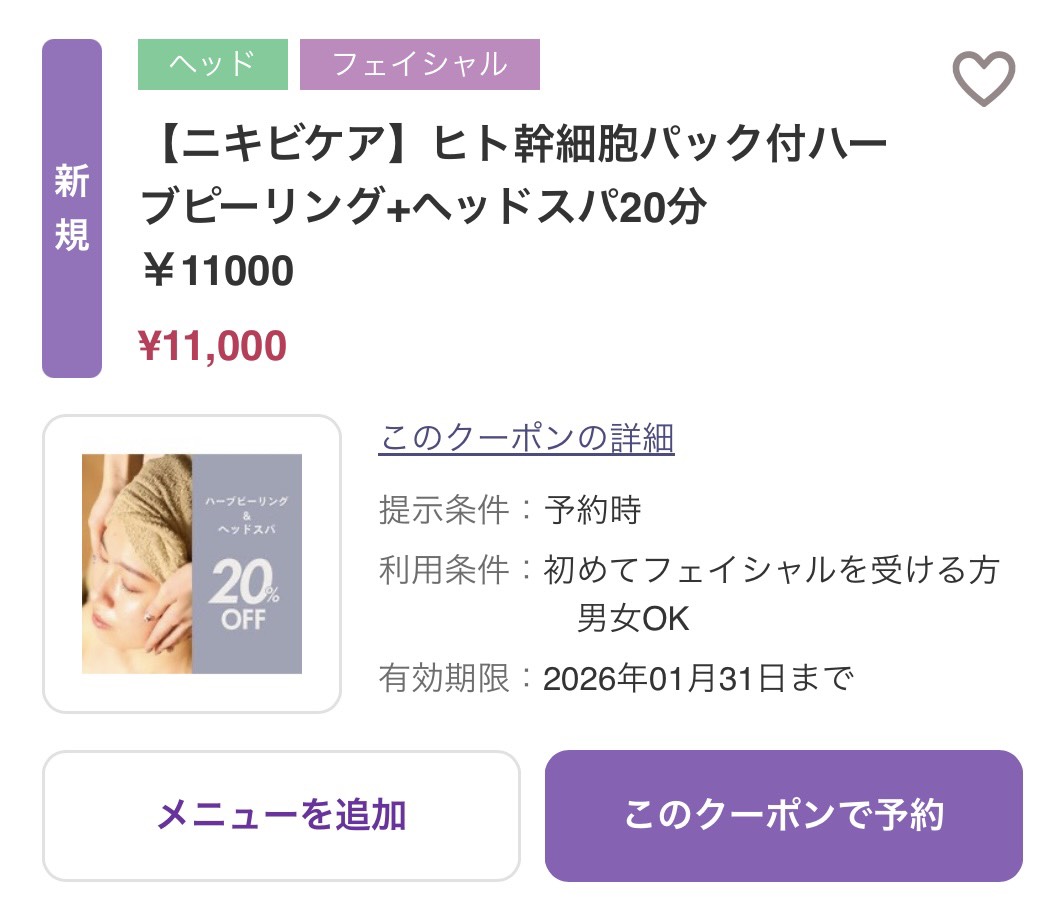Click the red ¥11,000 price
The image size is (1064, 922).
pyautogui.click(x=212, y=346)
